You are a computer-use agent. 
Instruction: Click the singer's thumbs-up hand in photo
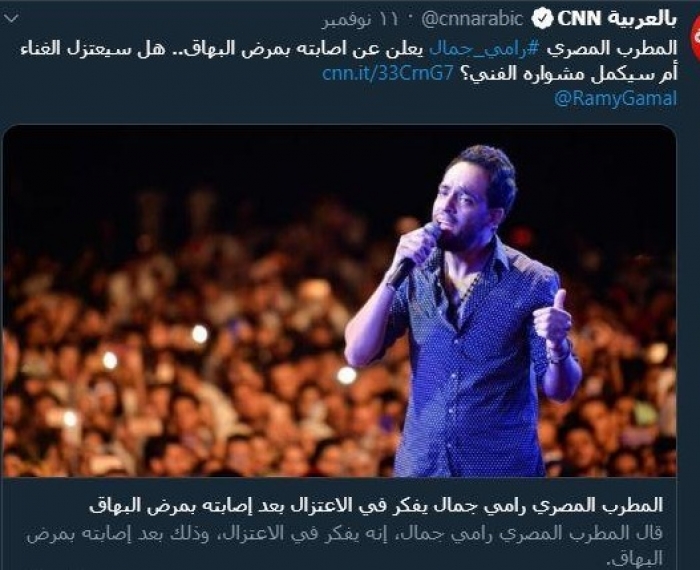coord(553,318)
